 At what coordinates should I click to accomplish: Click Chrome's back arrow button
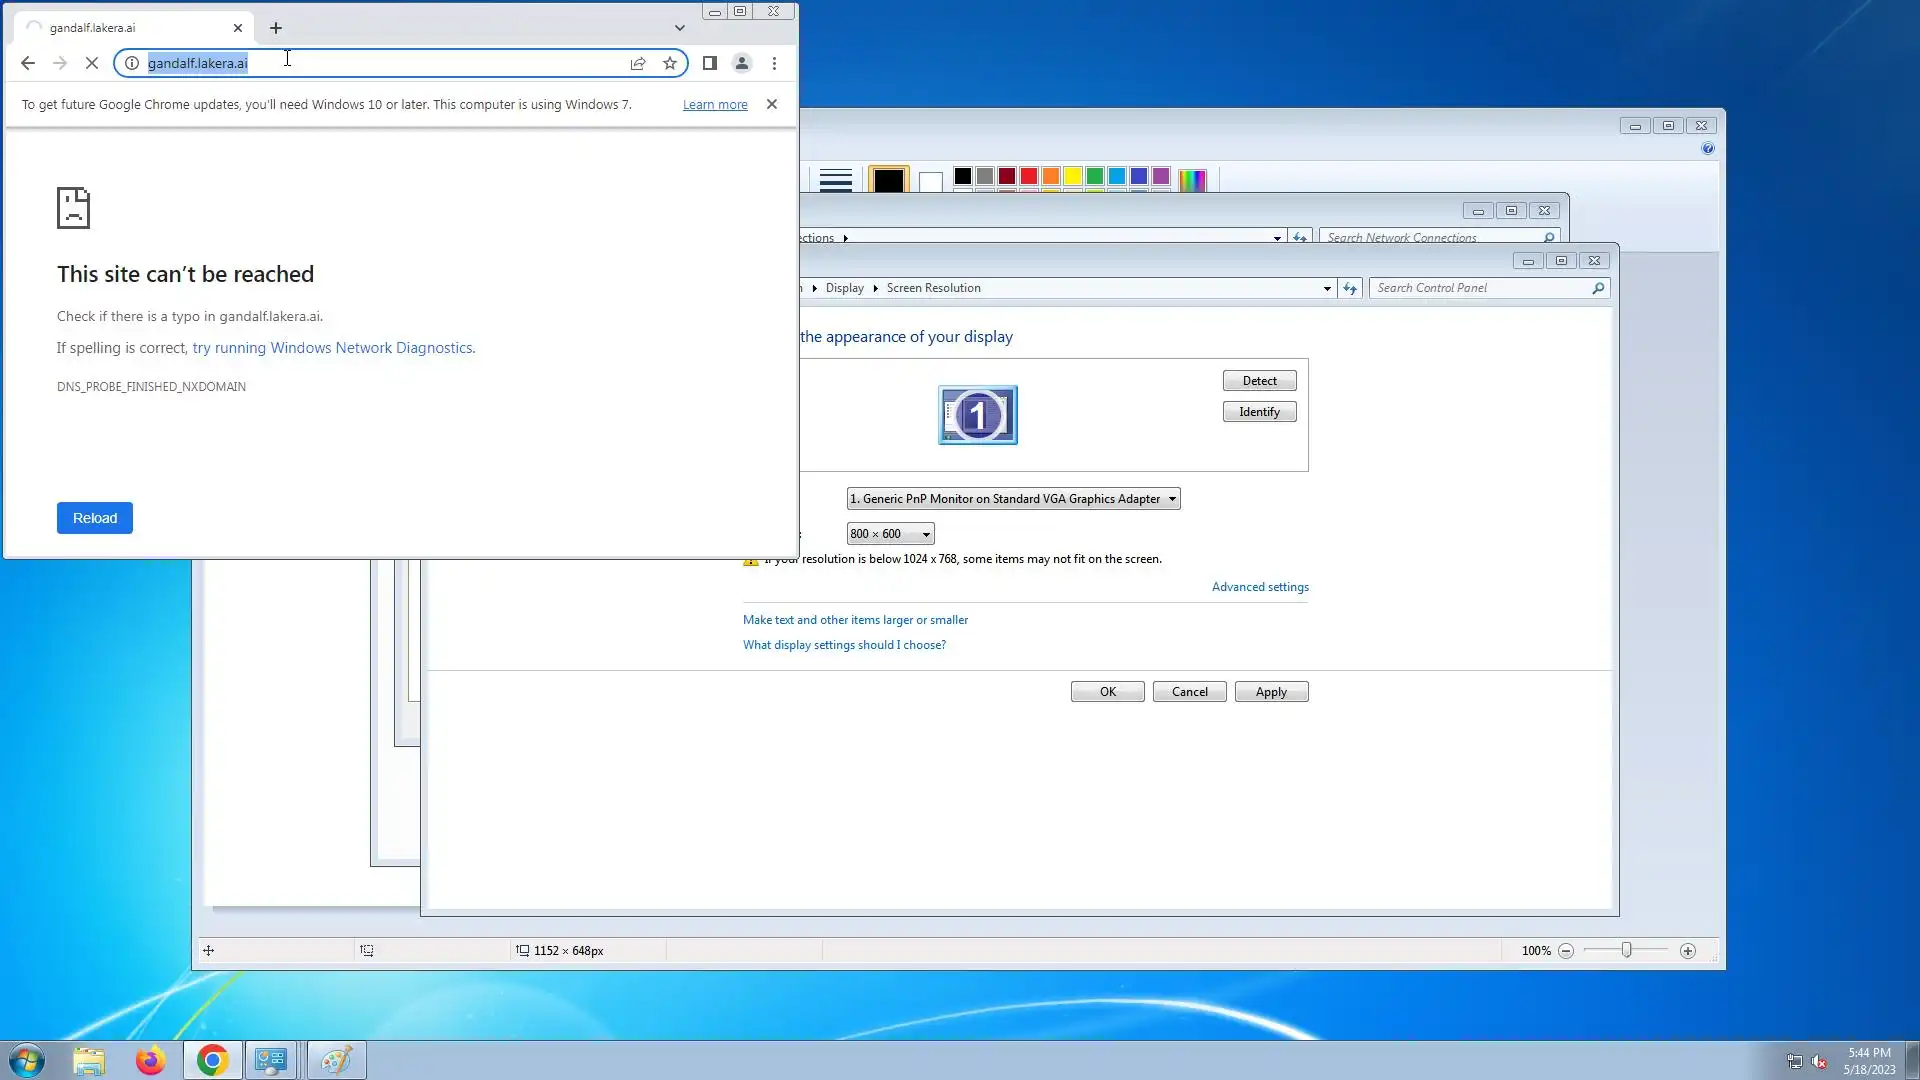(x=28, y=63)
